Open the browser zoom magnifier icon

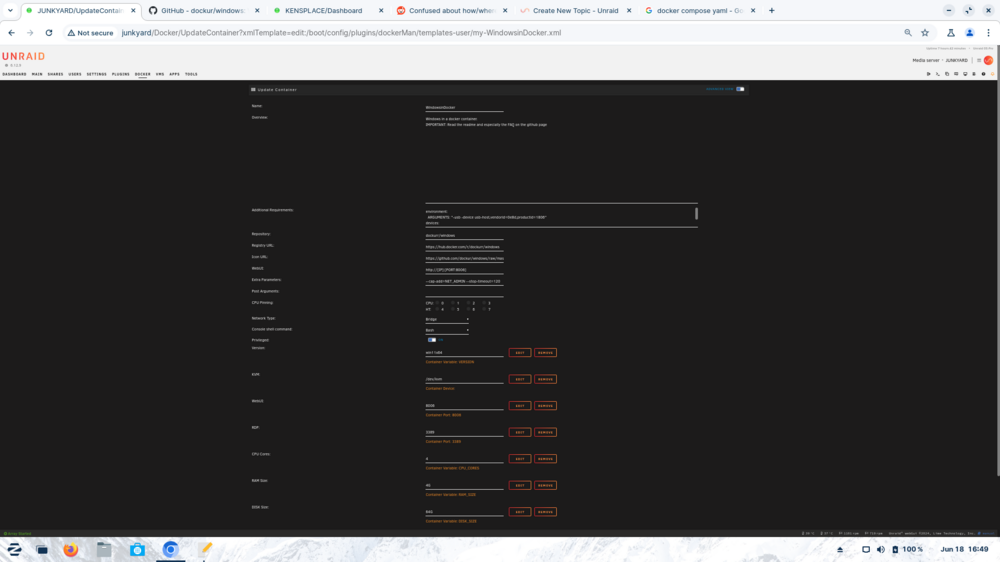pyautogui.click(x=908, y=33)
